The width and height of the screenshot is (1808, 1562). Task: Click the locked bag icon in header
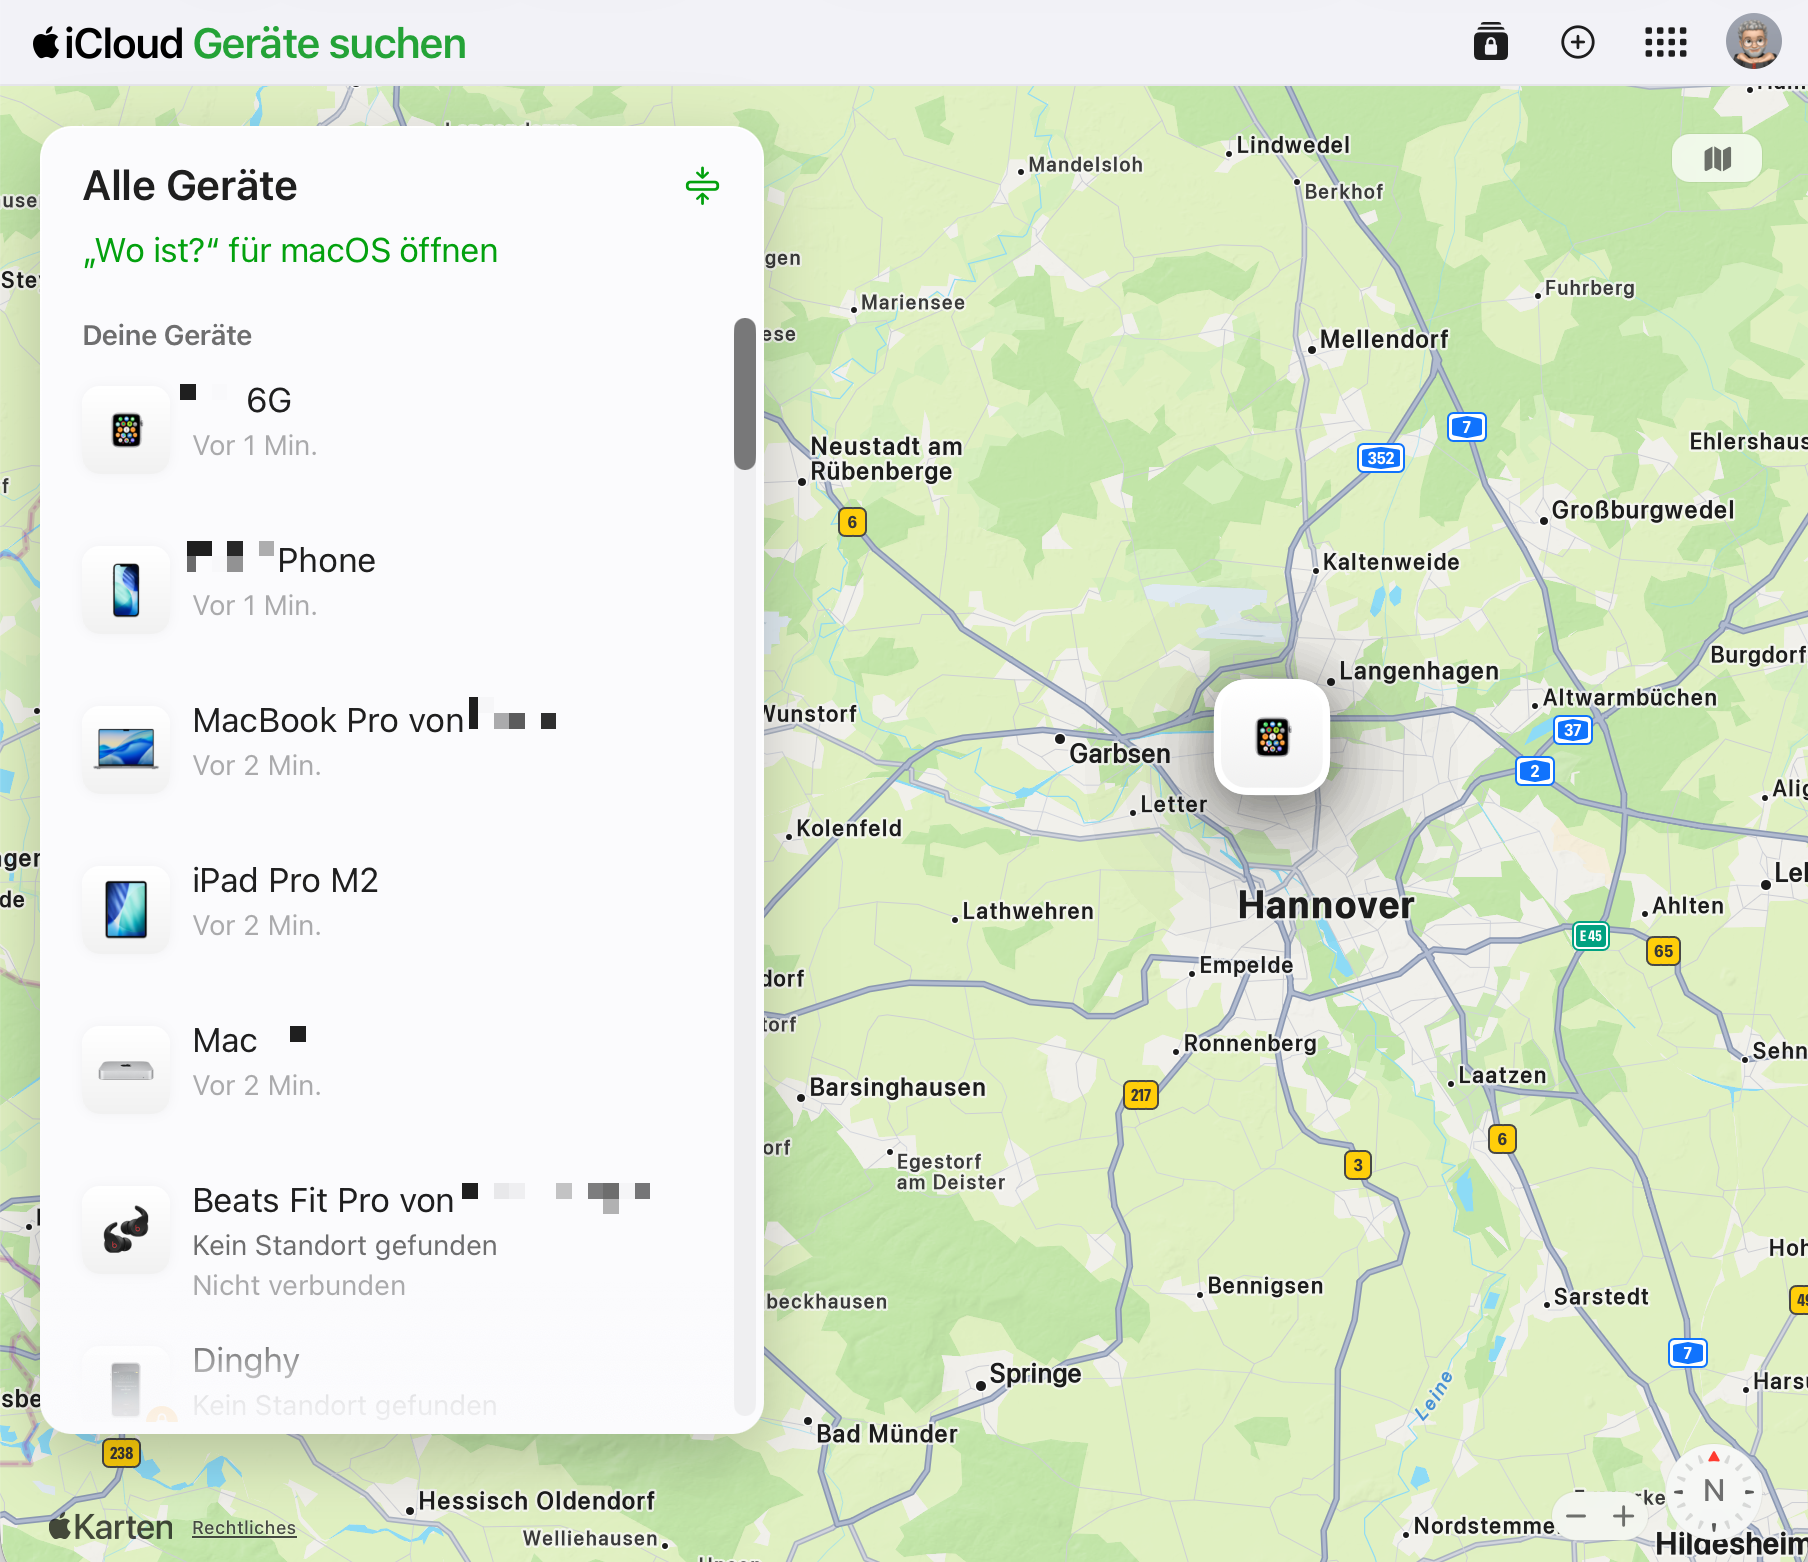tap(1490, 43)
